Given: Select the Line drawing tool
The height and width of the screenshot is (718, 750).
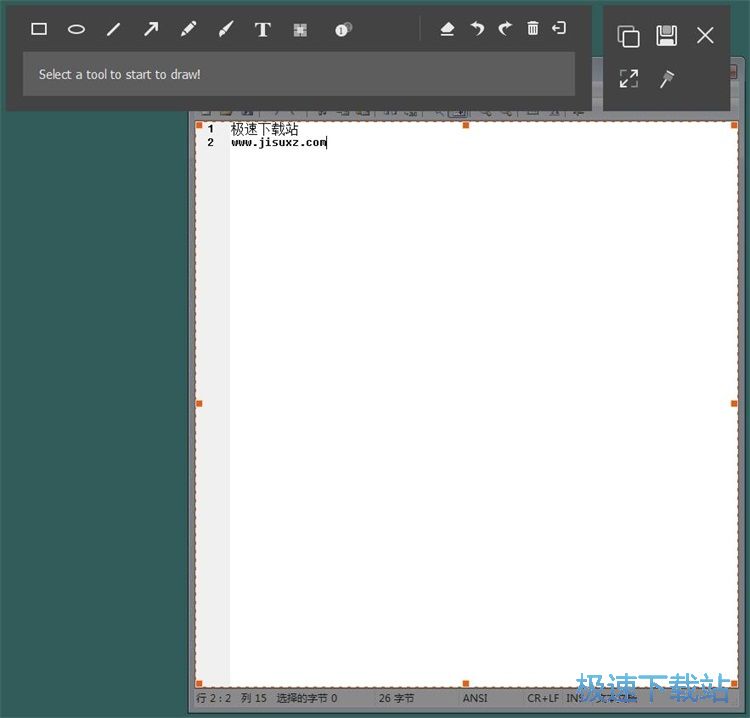Looking at the screenshot, I should coord(113,30).
